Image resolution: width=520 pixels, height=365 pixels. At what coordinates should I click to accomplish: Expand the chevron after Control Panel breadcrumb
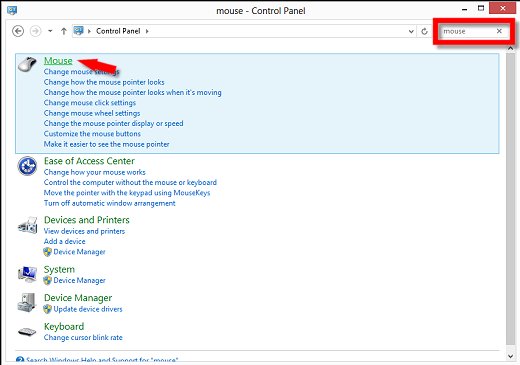(x=147, y=31)
